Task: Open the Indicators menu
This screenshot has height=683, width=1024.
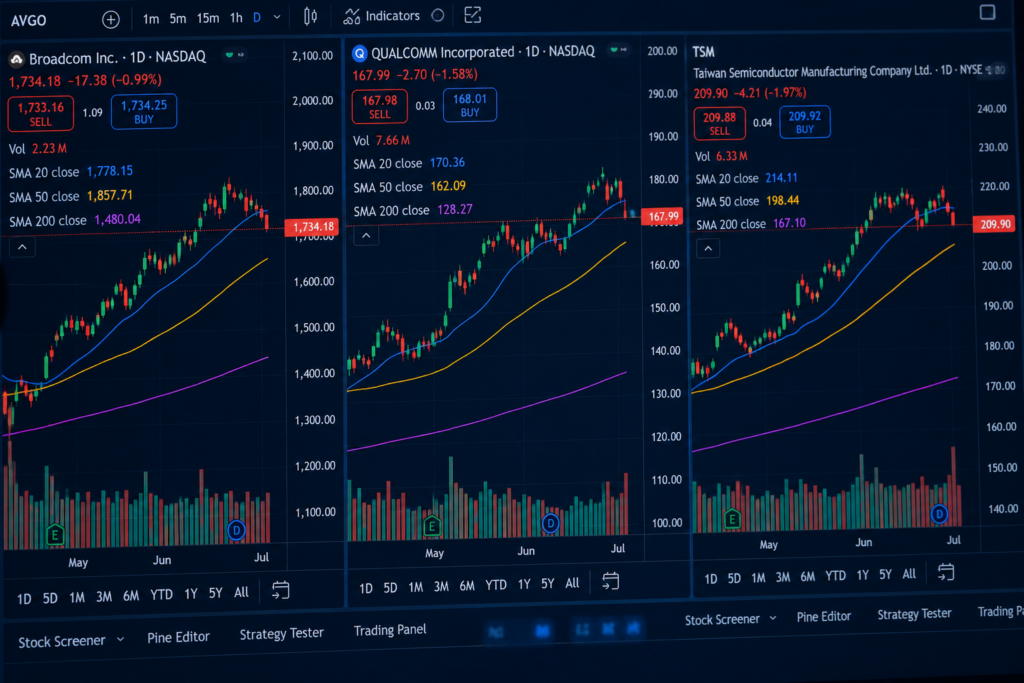Action: 382,16
